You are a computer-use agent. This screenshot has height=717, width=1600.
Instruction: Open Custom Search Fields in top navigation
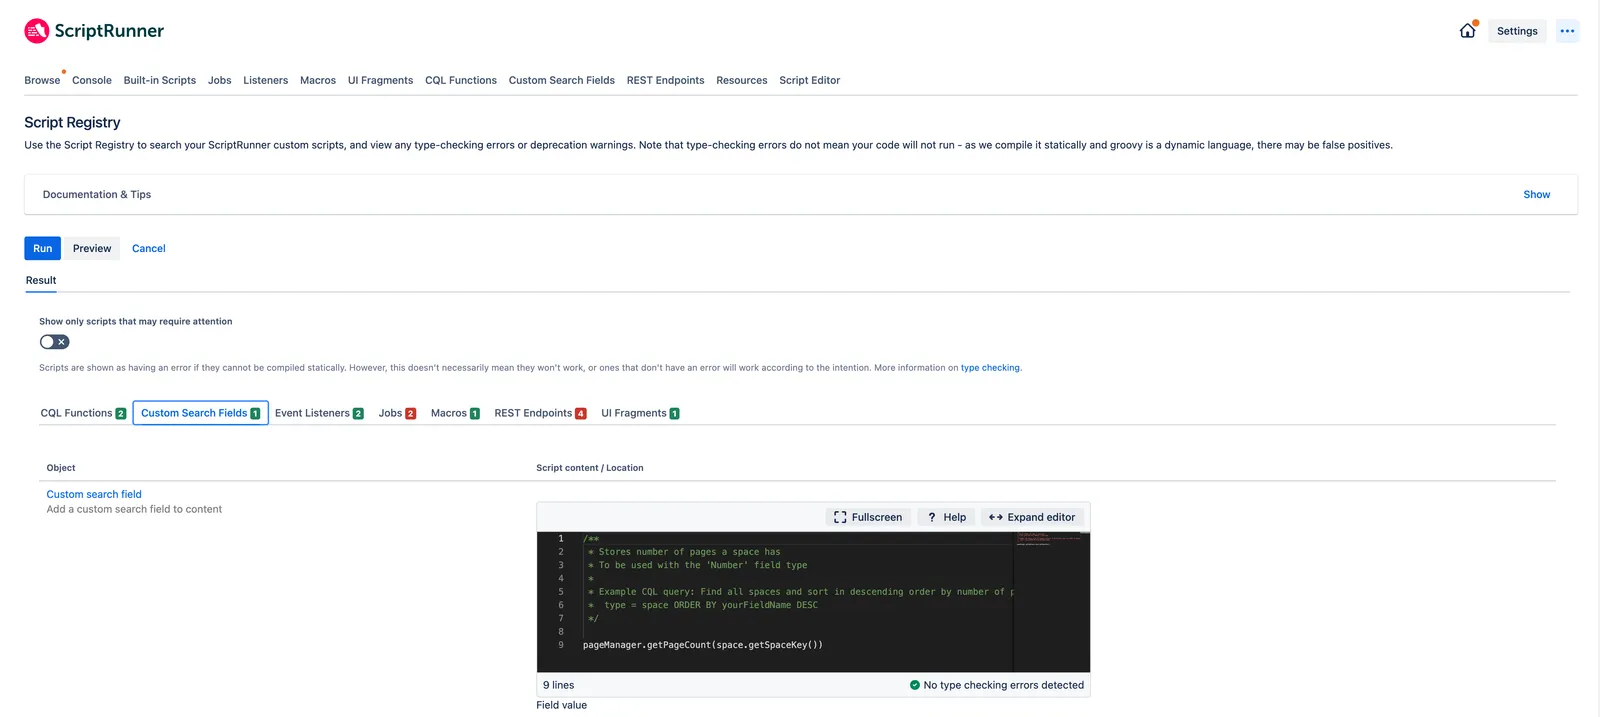[x=562, y=80]
